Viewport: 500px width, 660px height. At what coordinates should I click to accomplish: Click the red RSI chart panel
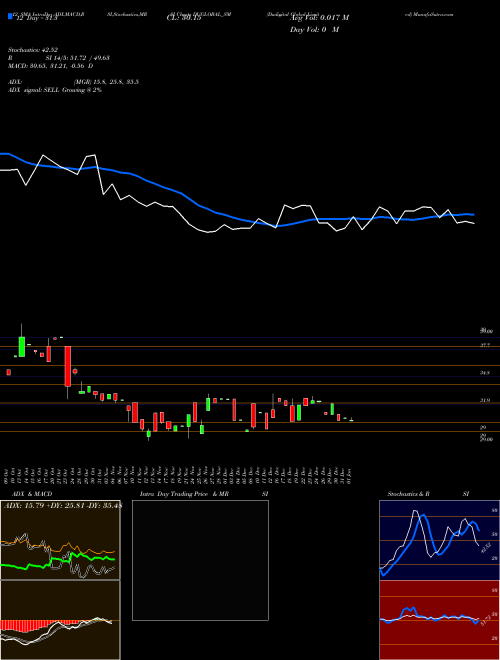[x=439, y=620]
